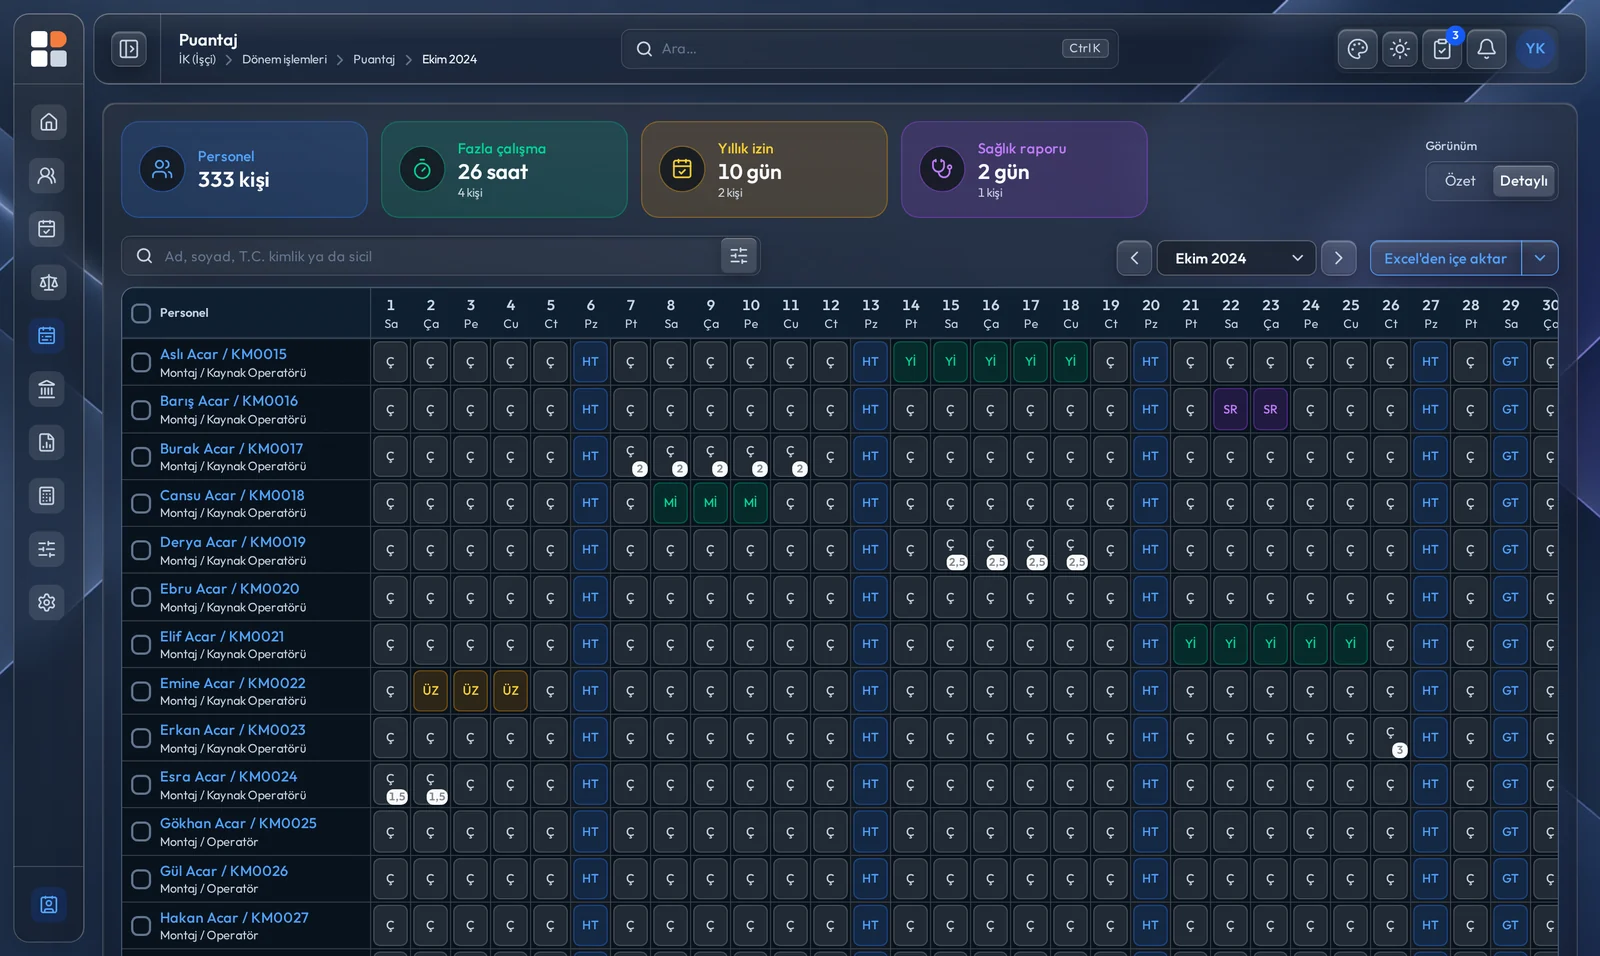This screenshot has width=1600, height=956.
Task: Open the calendar-check icon in sidebar
Action: (47, 229)
